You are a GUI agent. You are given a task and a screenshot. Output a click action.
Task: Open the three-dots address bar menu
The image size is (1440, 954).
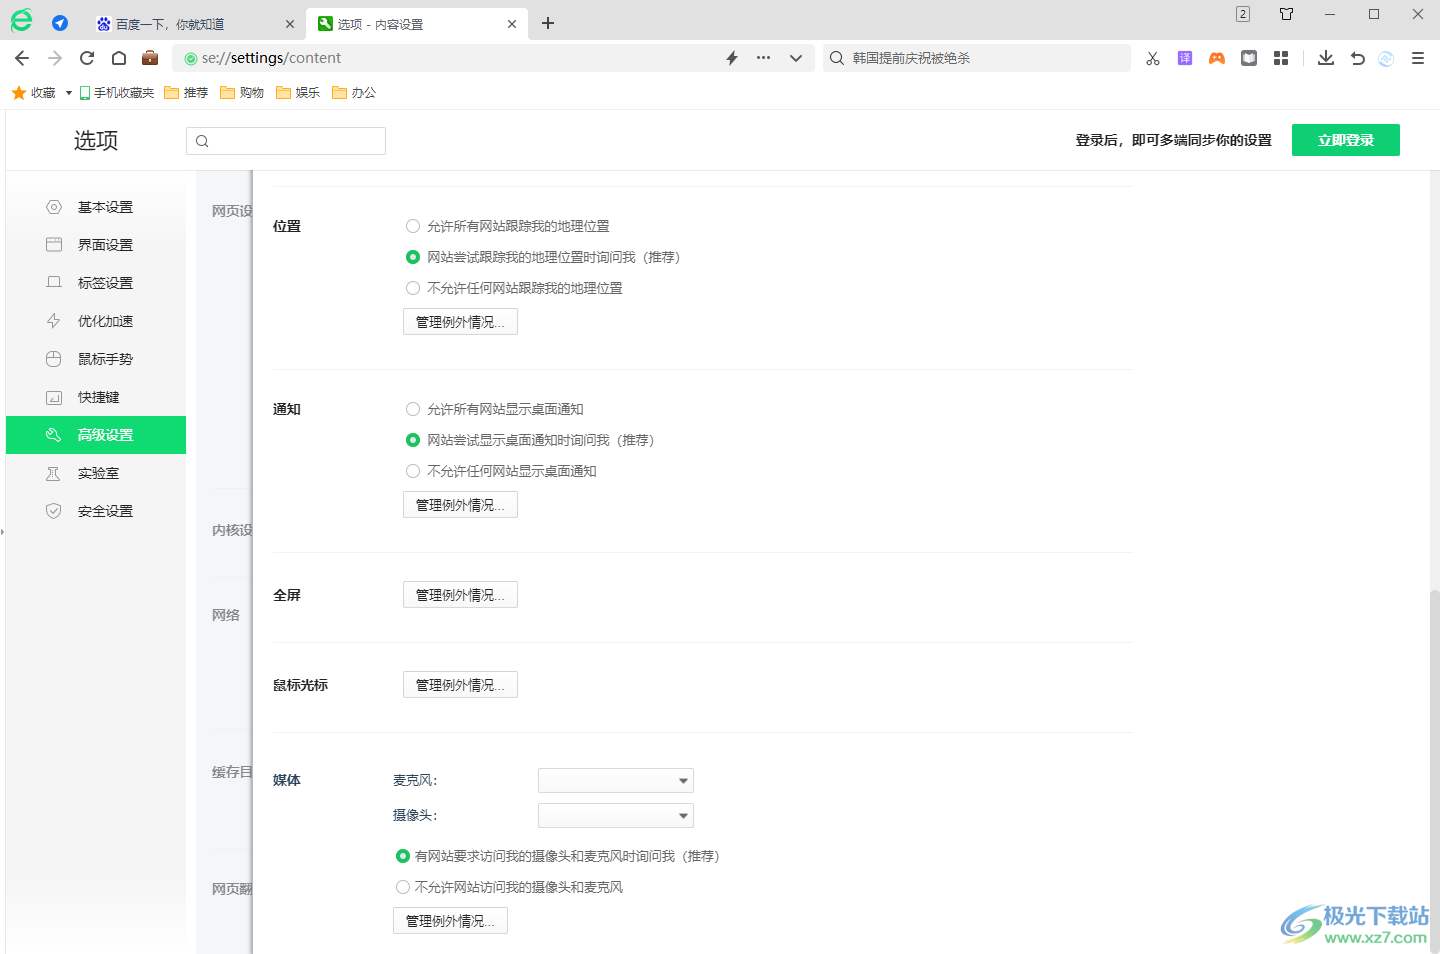tap(764, 58)
